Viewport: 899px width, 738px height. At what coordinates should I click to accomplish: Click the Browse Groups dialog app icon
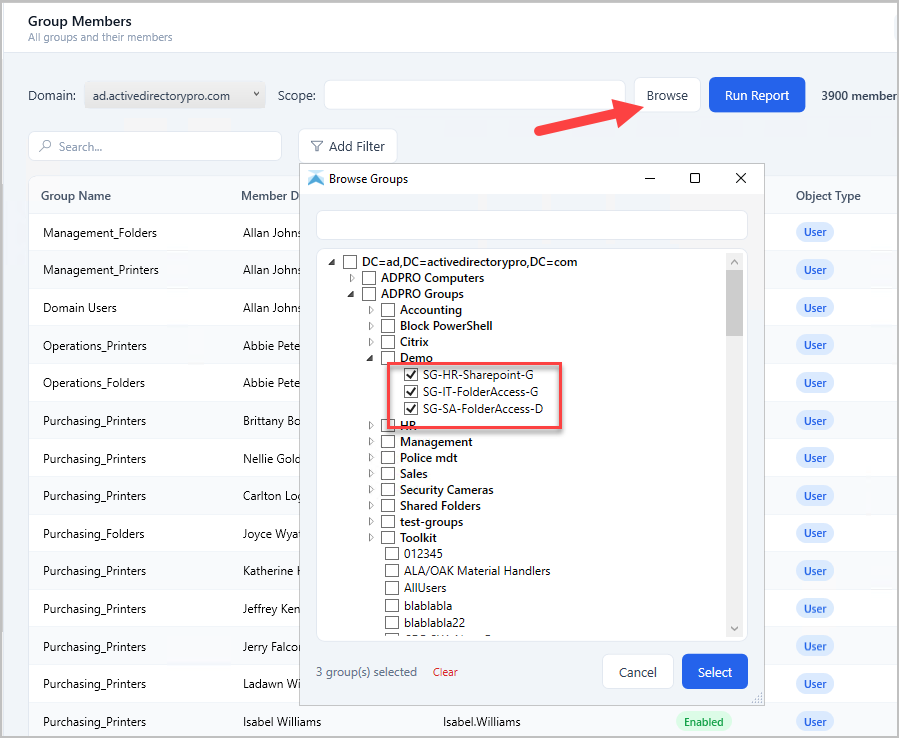click(x=316, y=178)
